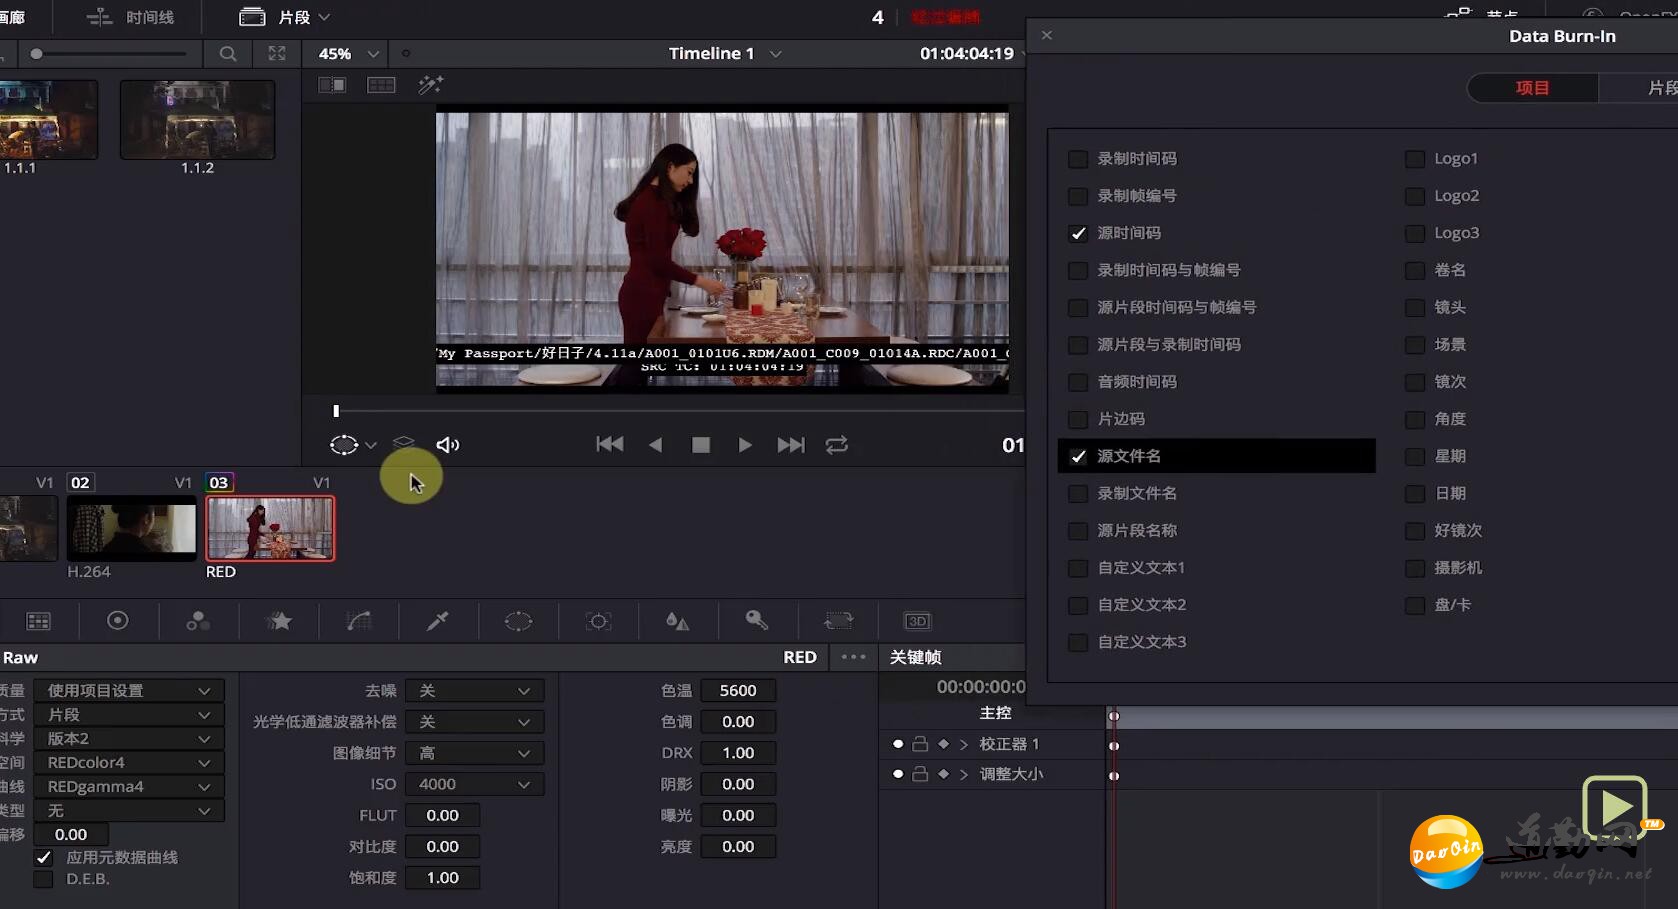1678x909 pixels.
Task: Select clip 02 H.264 thumbnail
Action: tap(132, 528)
